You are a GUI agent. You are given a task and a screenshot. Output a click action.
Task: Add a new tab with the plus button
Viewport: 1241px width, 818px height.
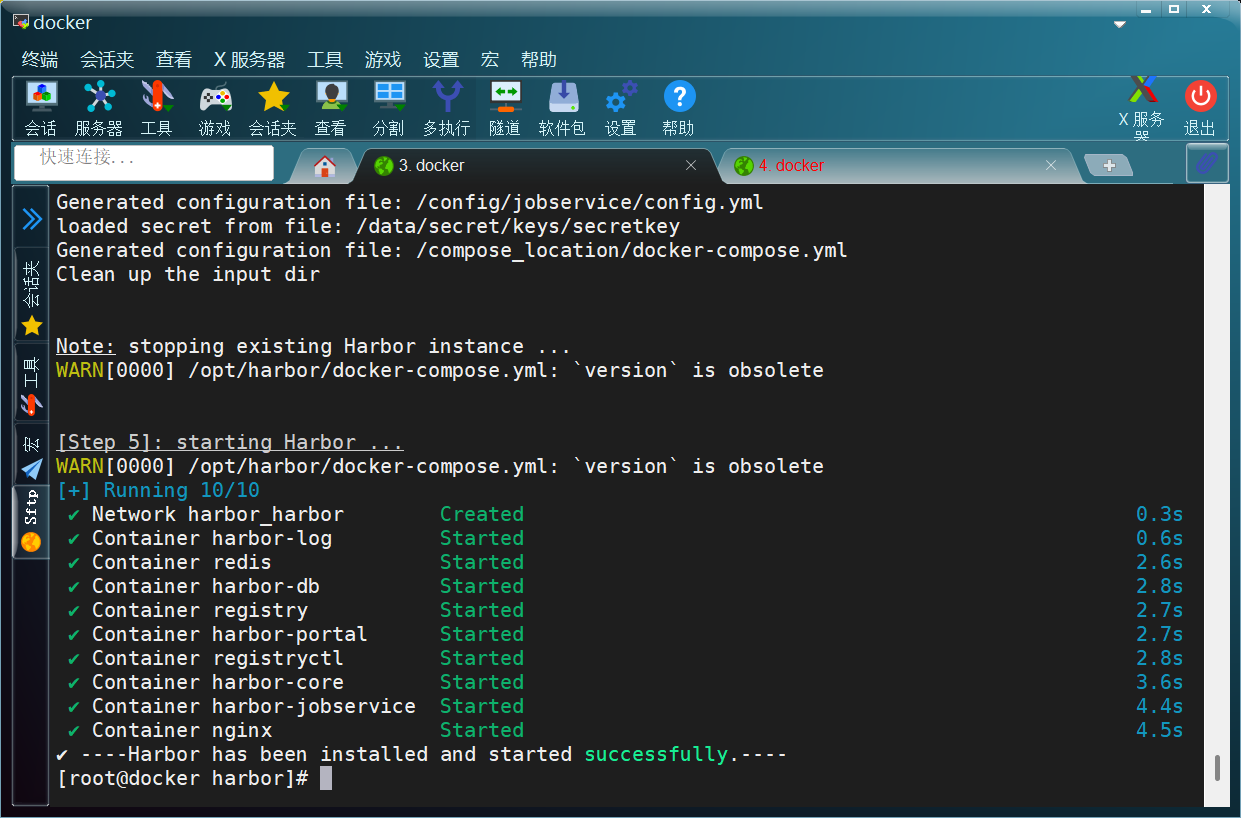point(1108,165)
